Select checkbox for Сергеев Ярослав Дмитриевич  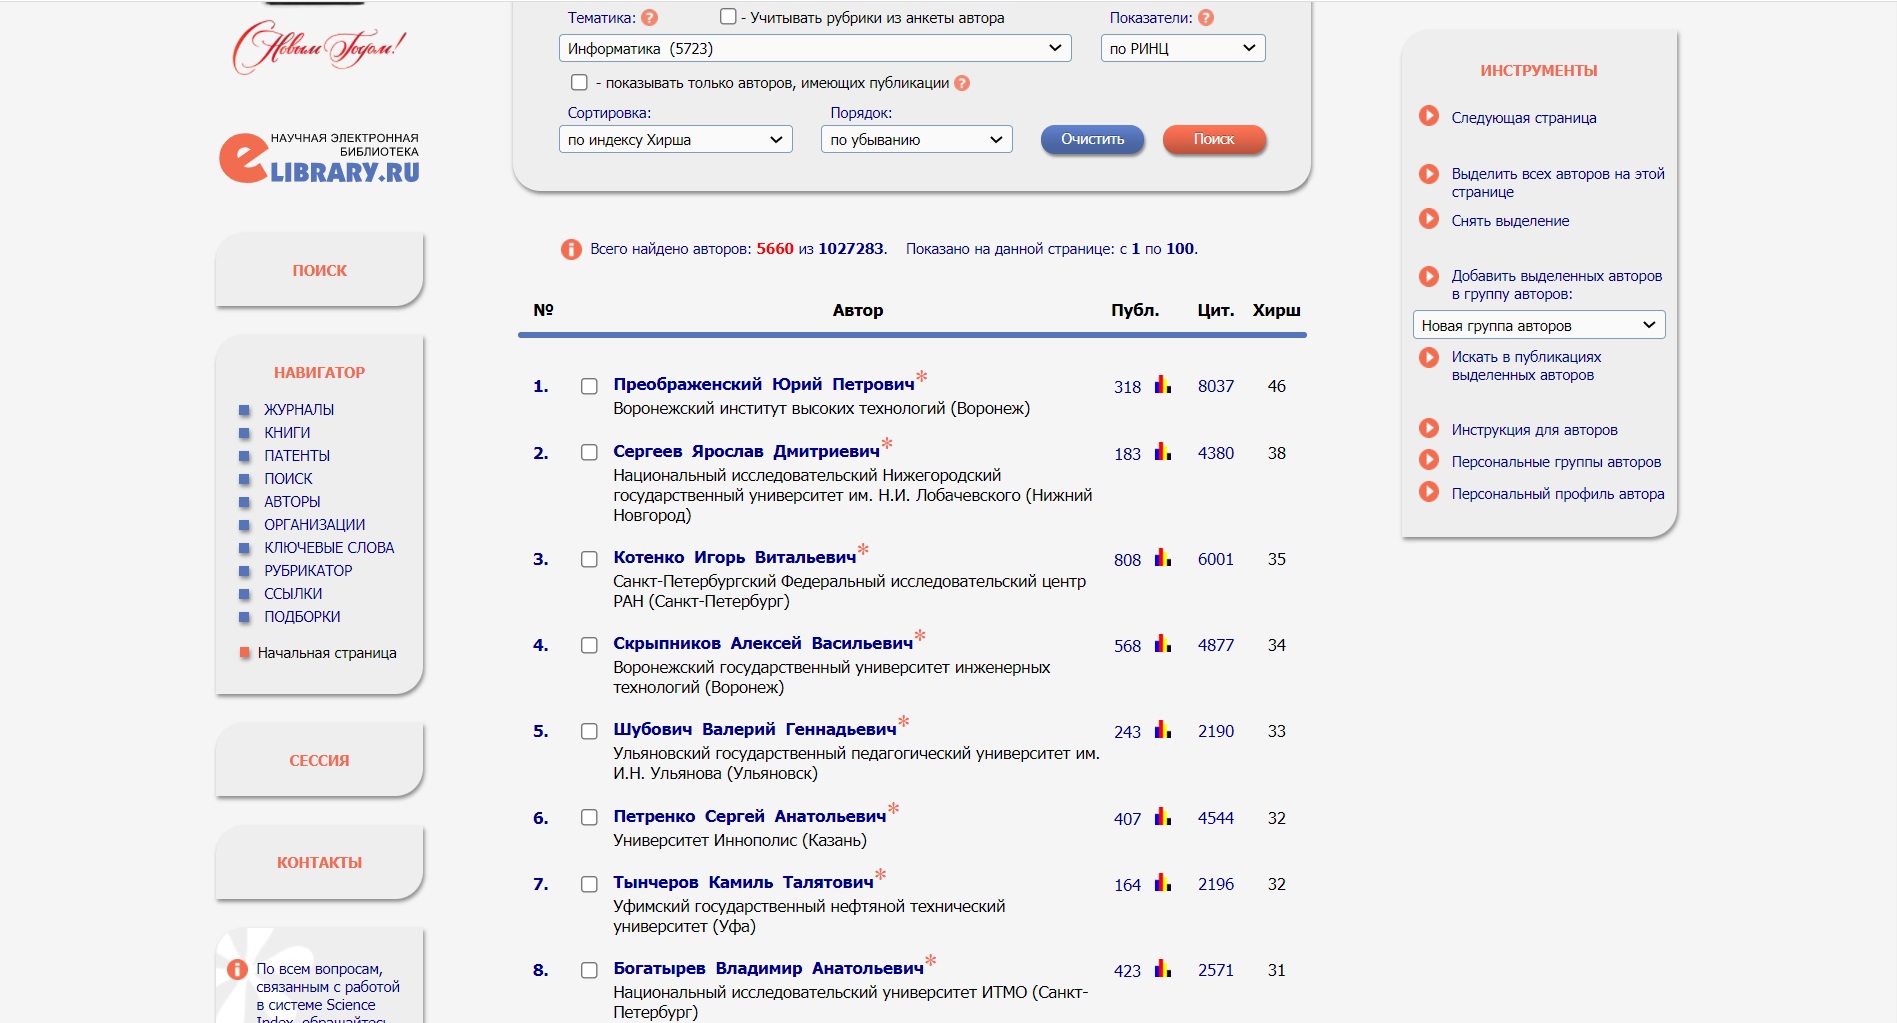(x=589, y=453)
